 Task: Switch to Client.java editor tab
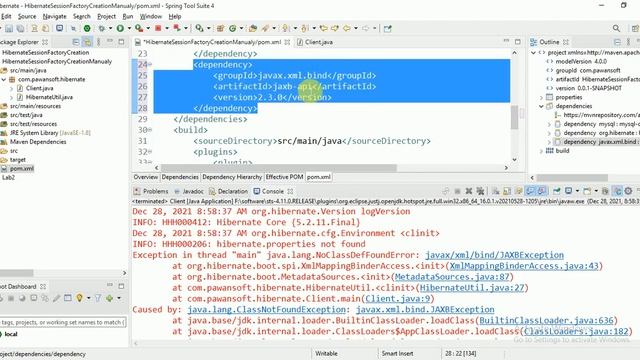tap(315, 42)
